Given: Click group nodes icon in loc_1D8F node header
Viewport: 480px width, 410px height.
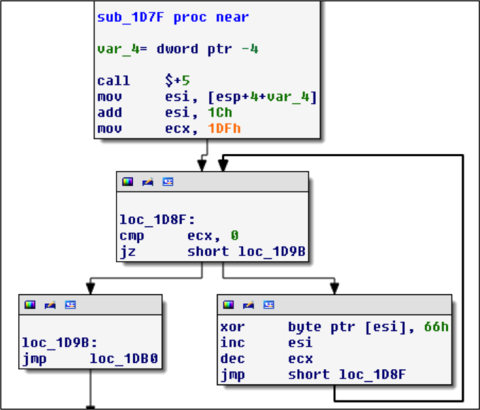Looking at the screenshot, I should click(x=168, y=182).
